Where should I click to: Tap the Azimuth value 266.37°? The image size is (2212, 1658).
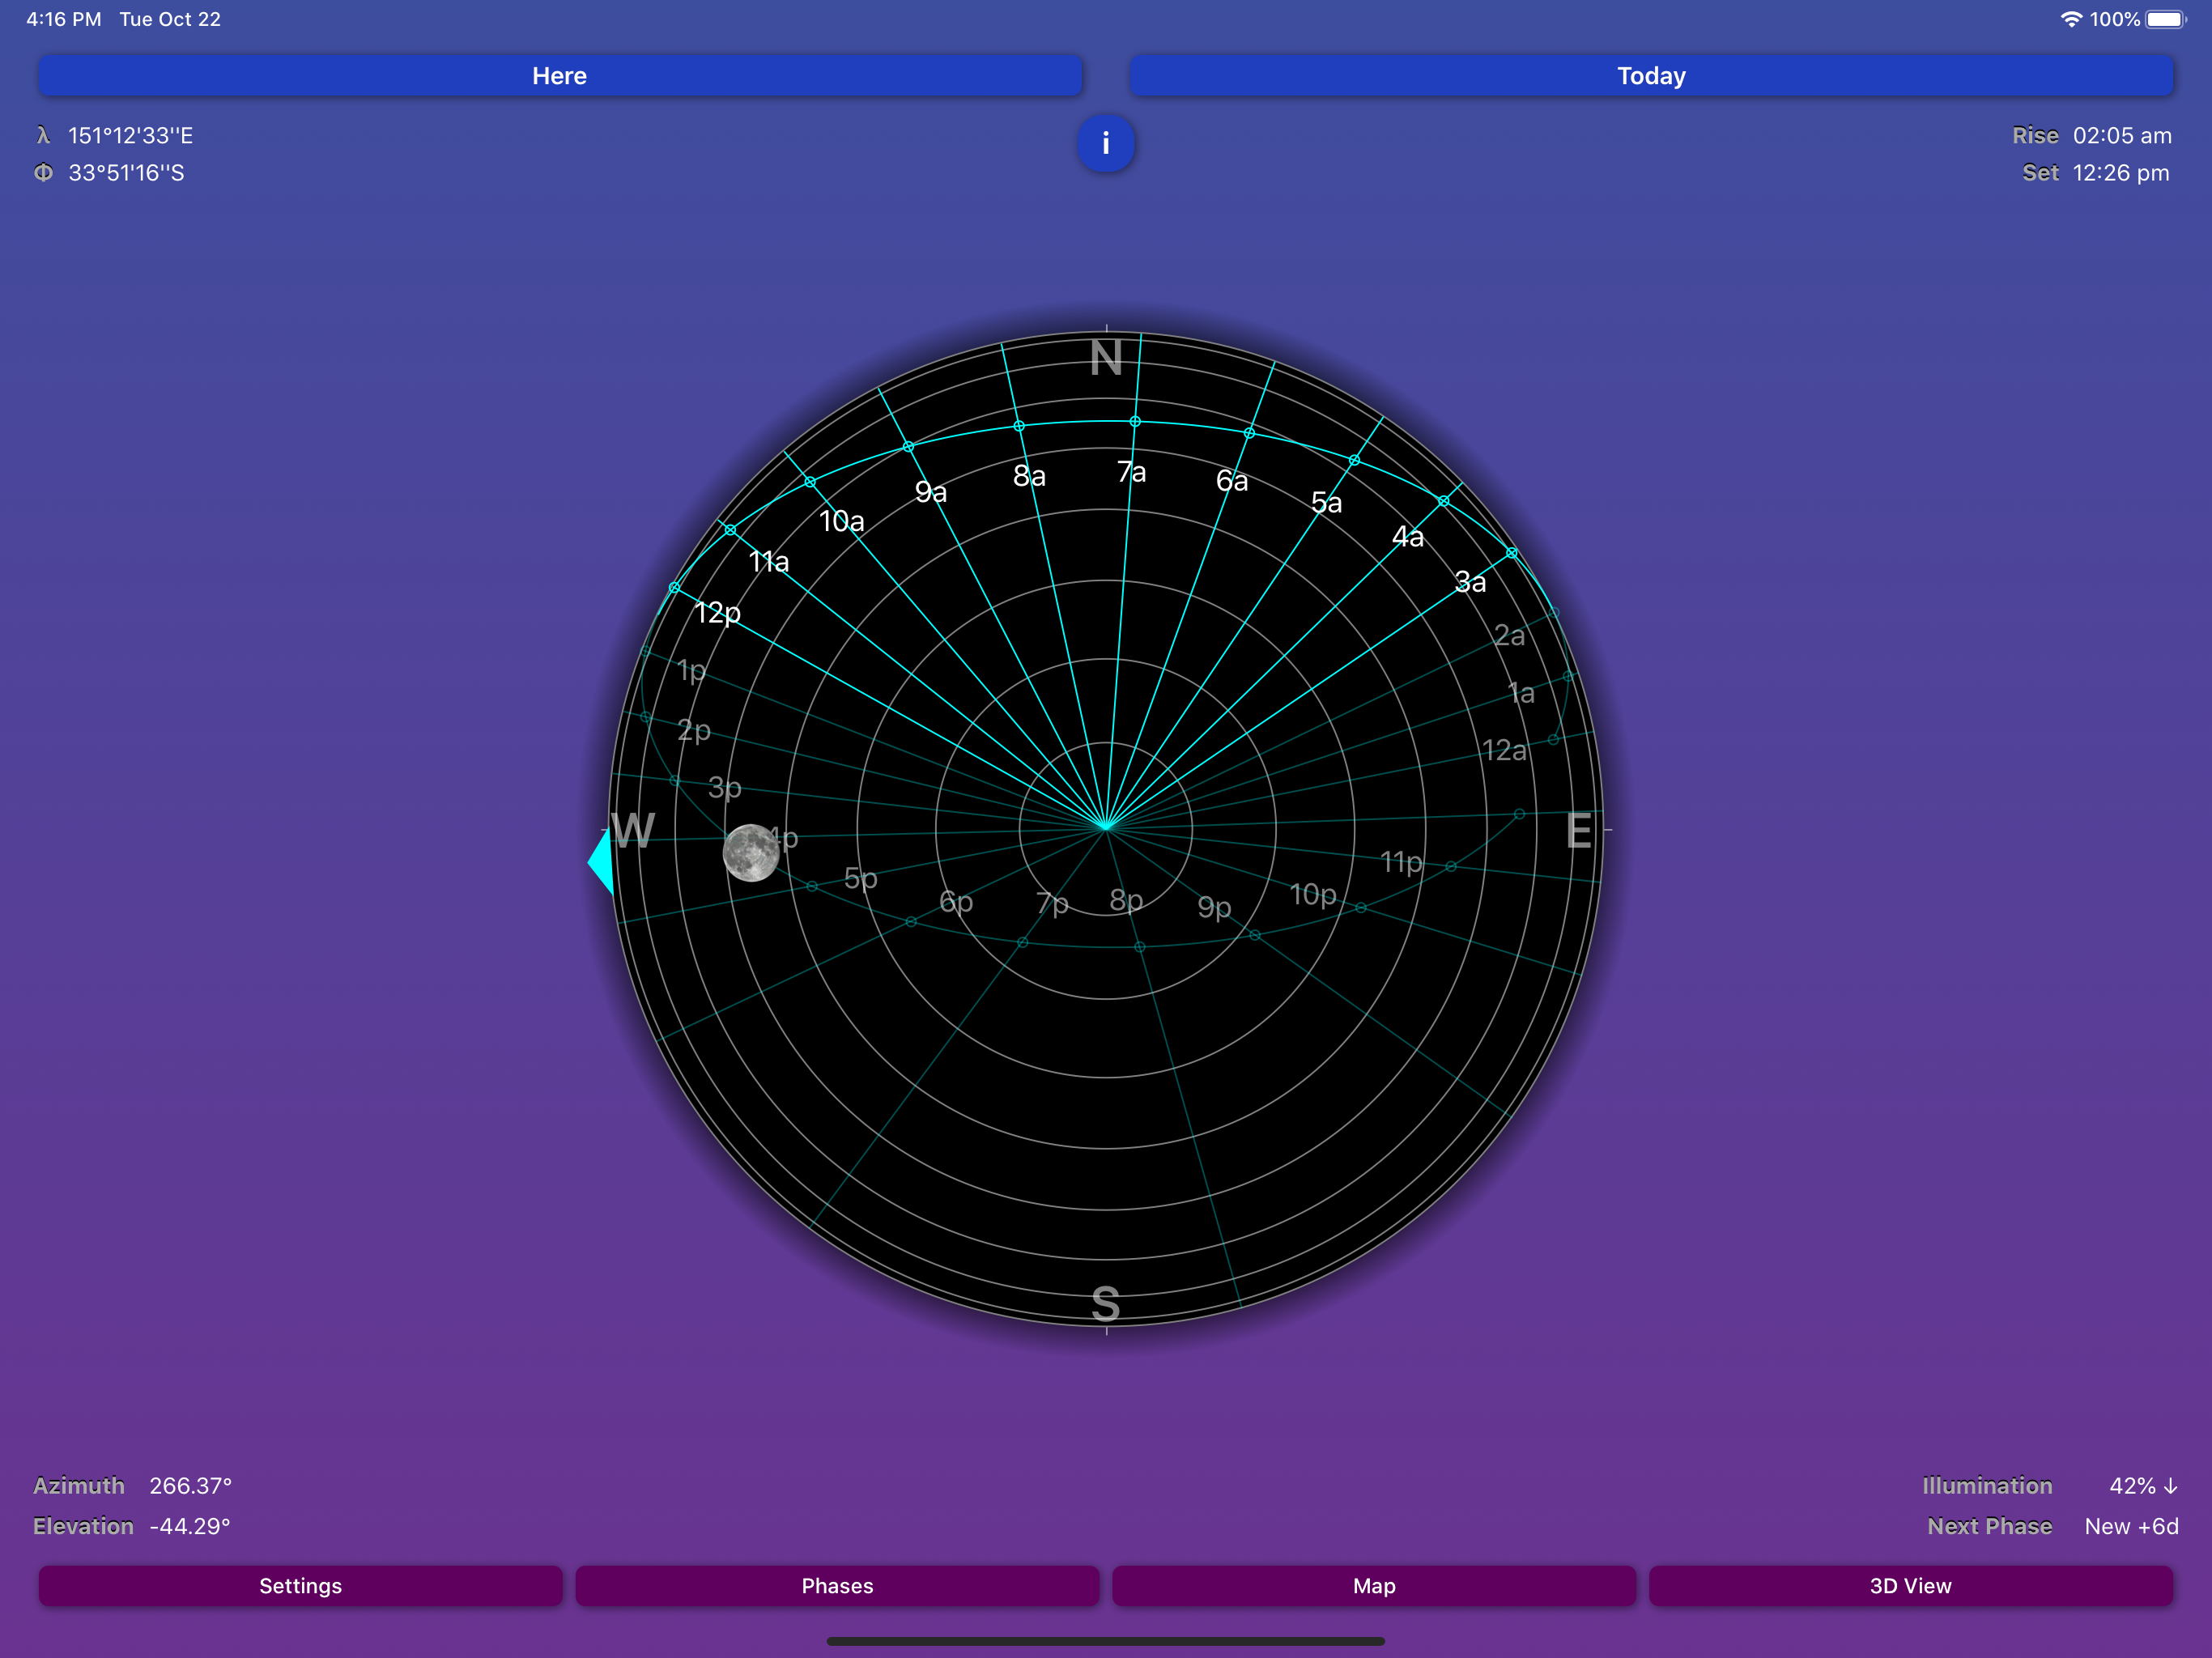click(x=190, y=1486)
